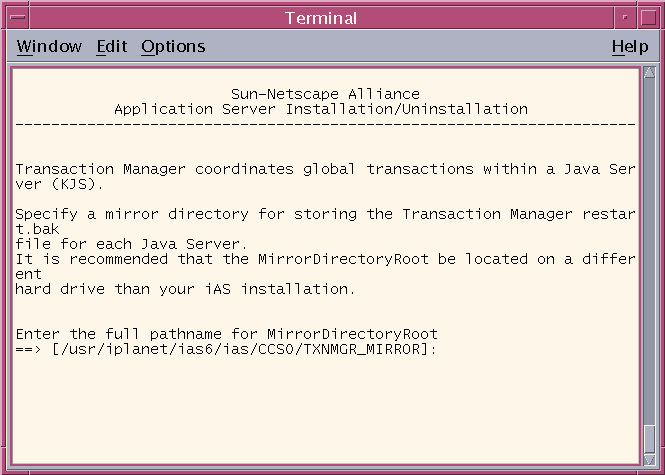This screenshot has height=475, width=665.
Task: Maximize the Terminal window
Action: click(649, 17)
